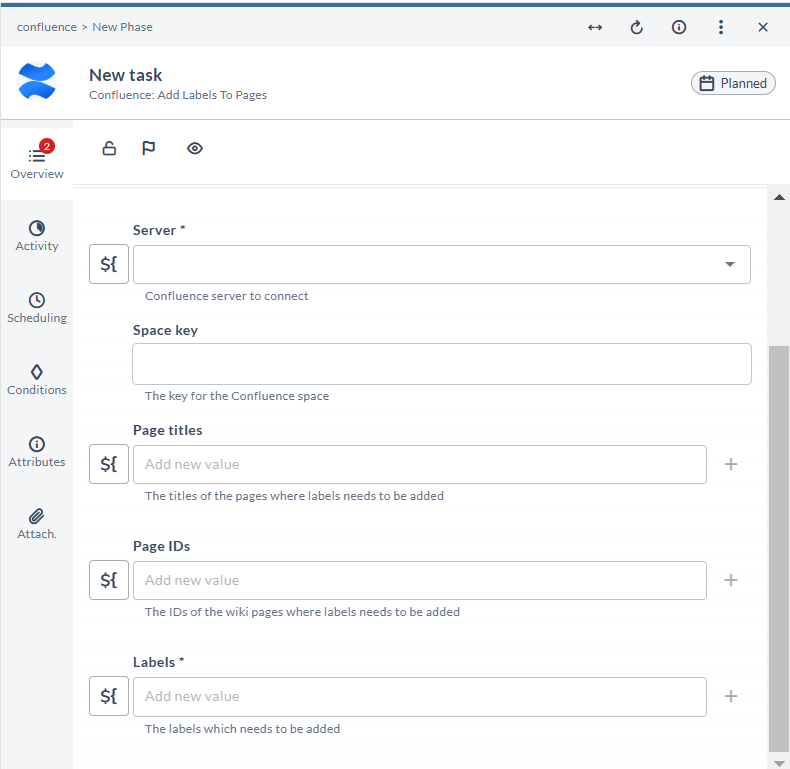Click the variable button beside Server field
Image resolution: width=790 pixels, height=769 pixels.
[x=109, y=265]
